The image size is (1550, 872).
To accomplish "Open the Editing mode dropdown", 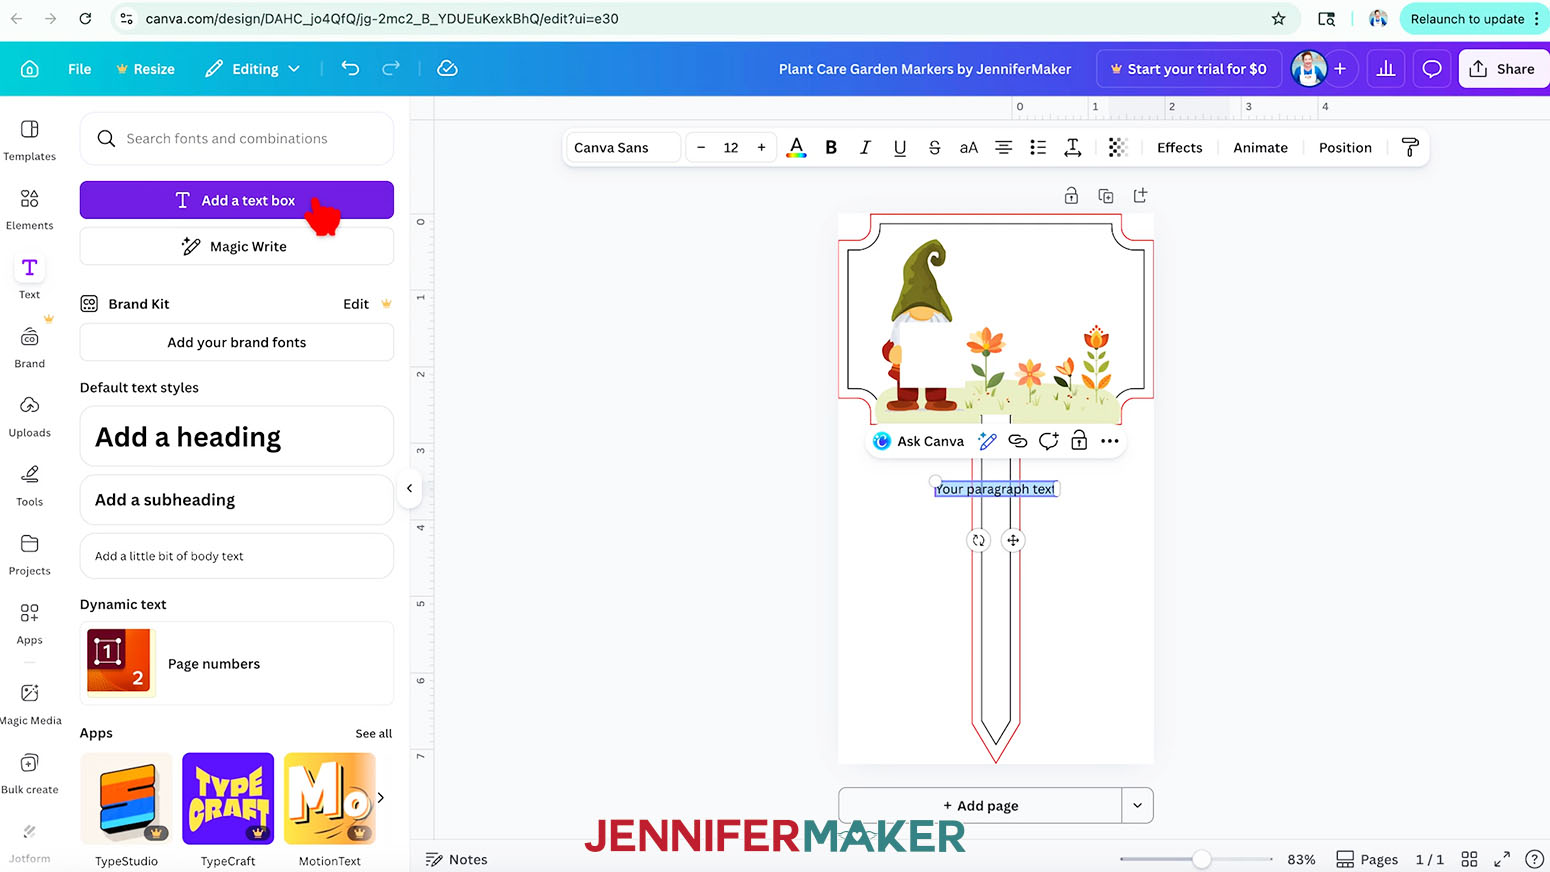I will click(253, 69).
